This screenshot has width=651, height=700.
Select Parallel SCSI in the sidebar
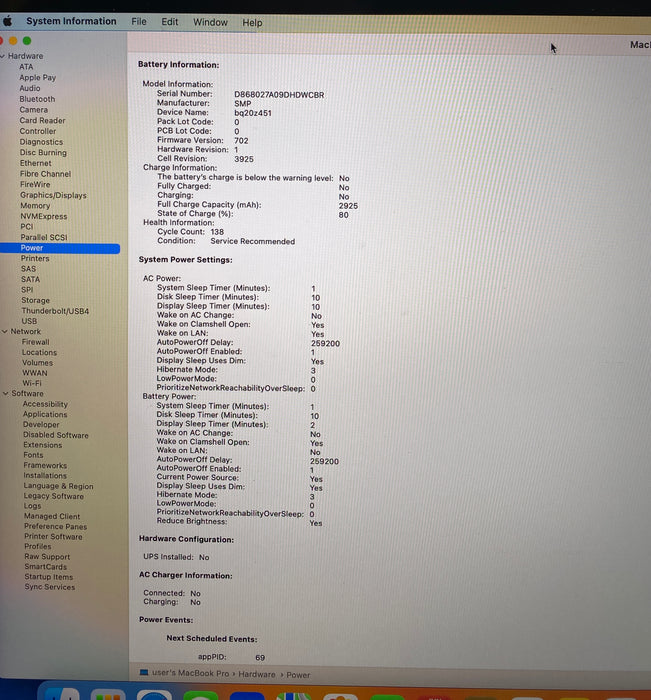44,237
